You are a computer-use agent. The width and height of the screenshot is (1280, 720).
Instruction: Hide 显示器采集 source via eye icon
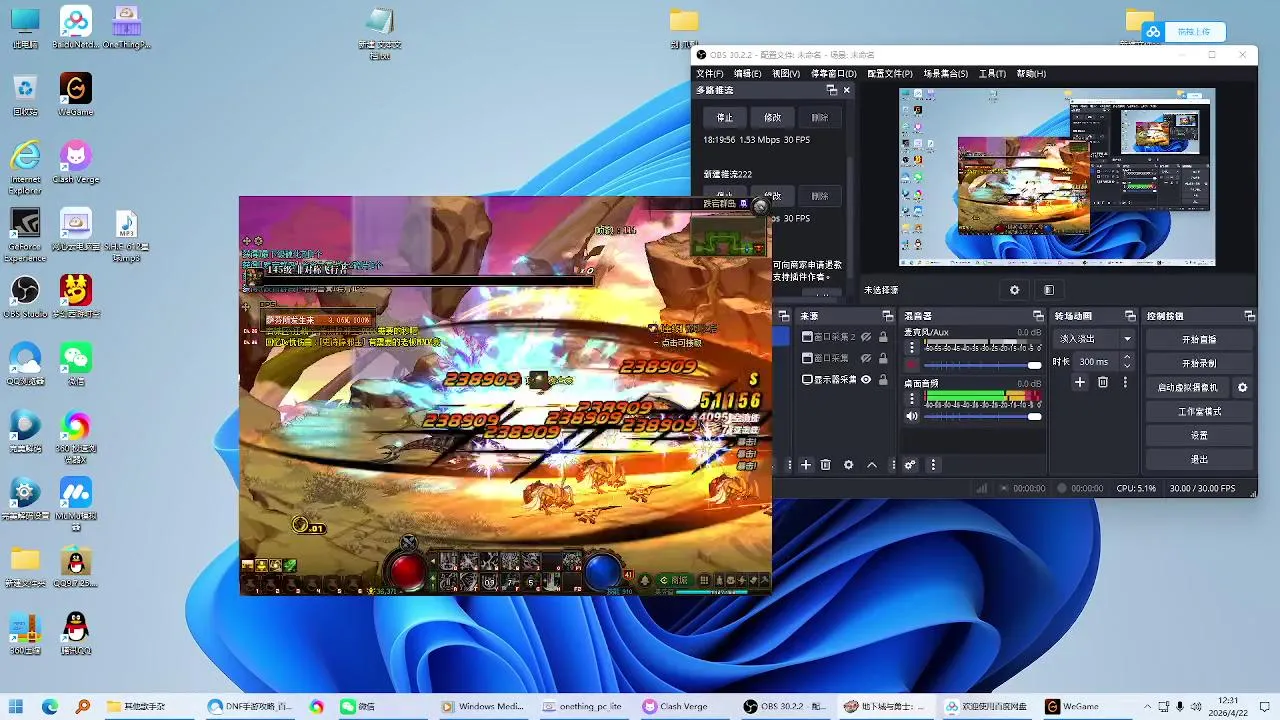[x=866, y=380]
